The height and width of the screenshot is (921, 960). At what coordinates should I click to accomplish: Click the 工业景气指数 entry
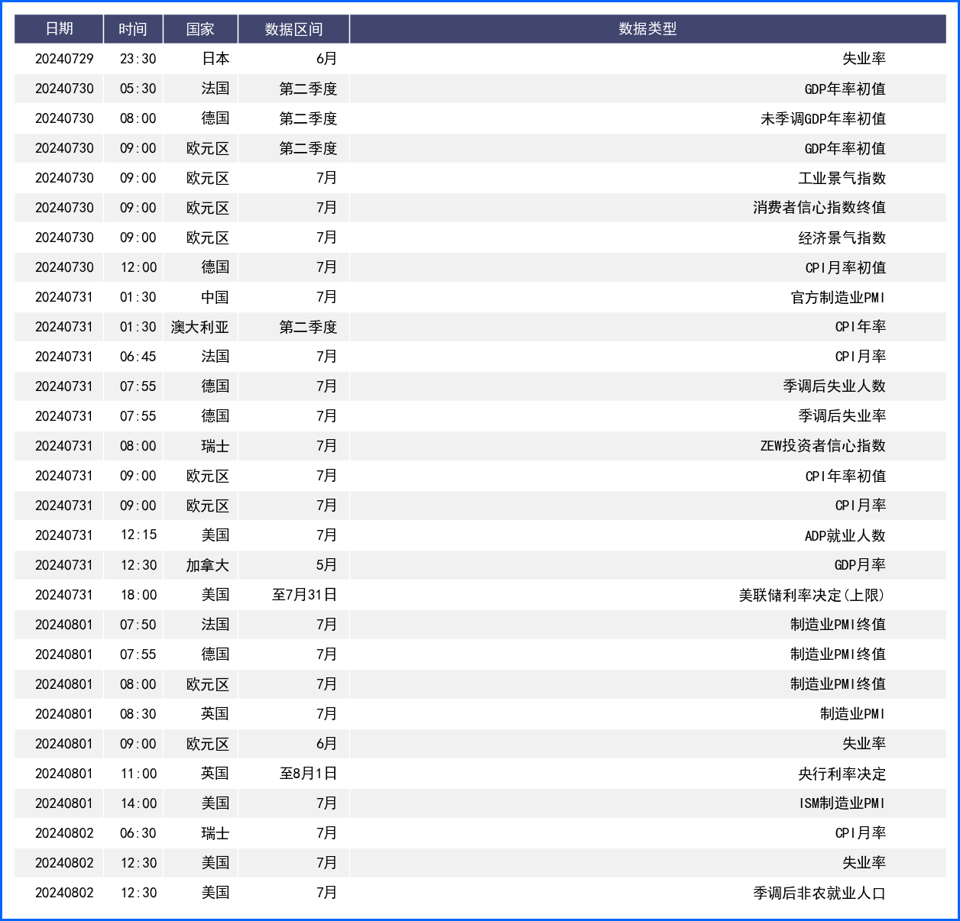coord(842,178)
